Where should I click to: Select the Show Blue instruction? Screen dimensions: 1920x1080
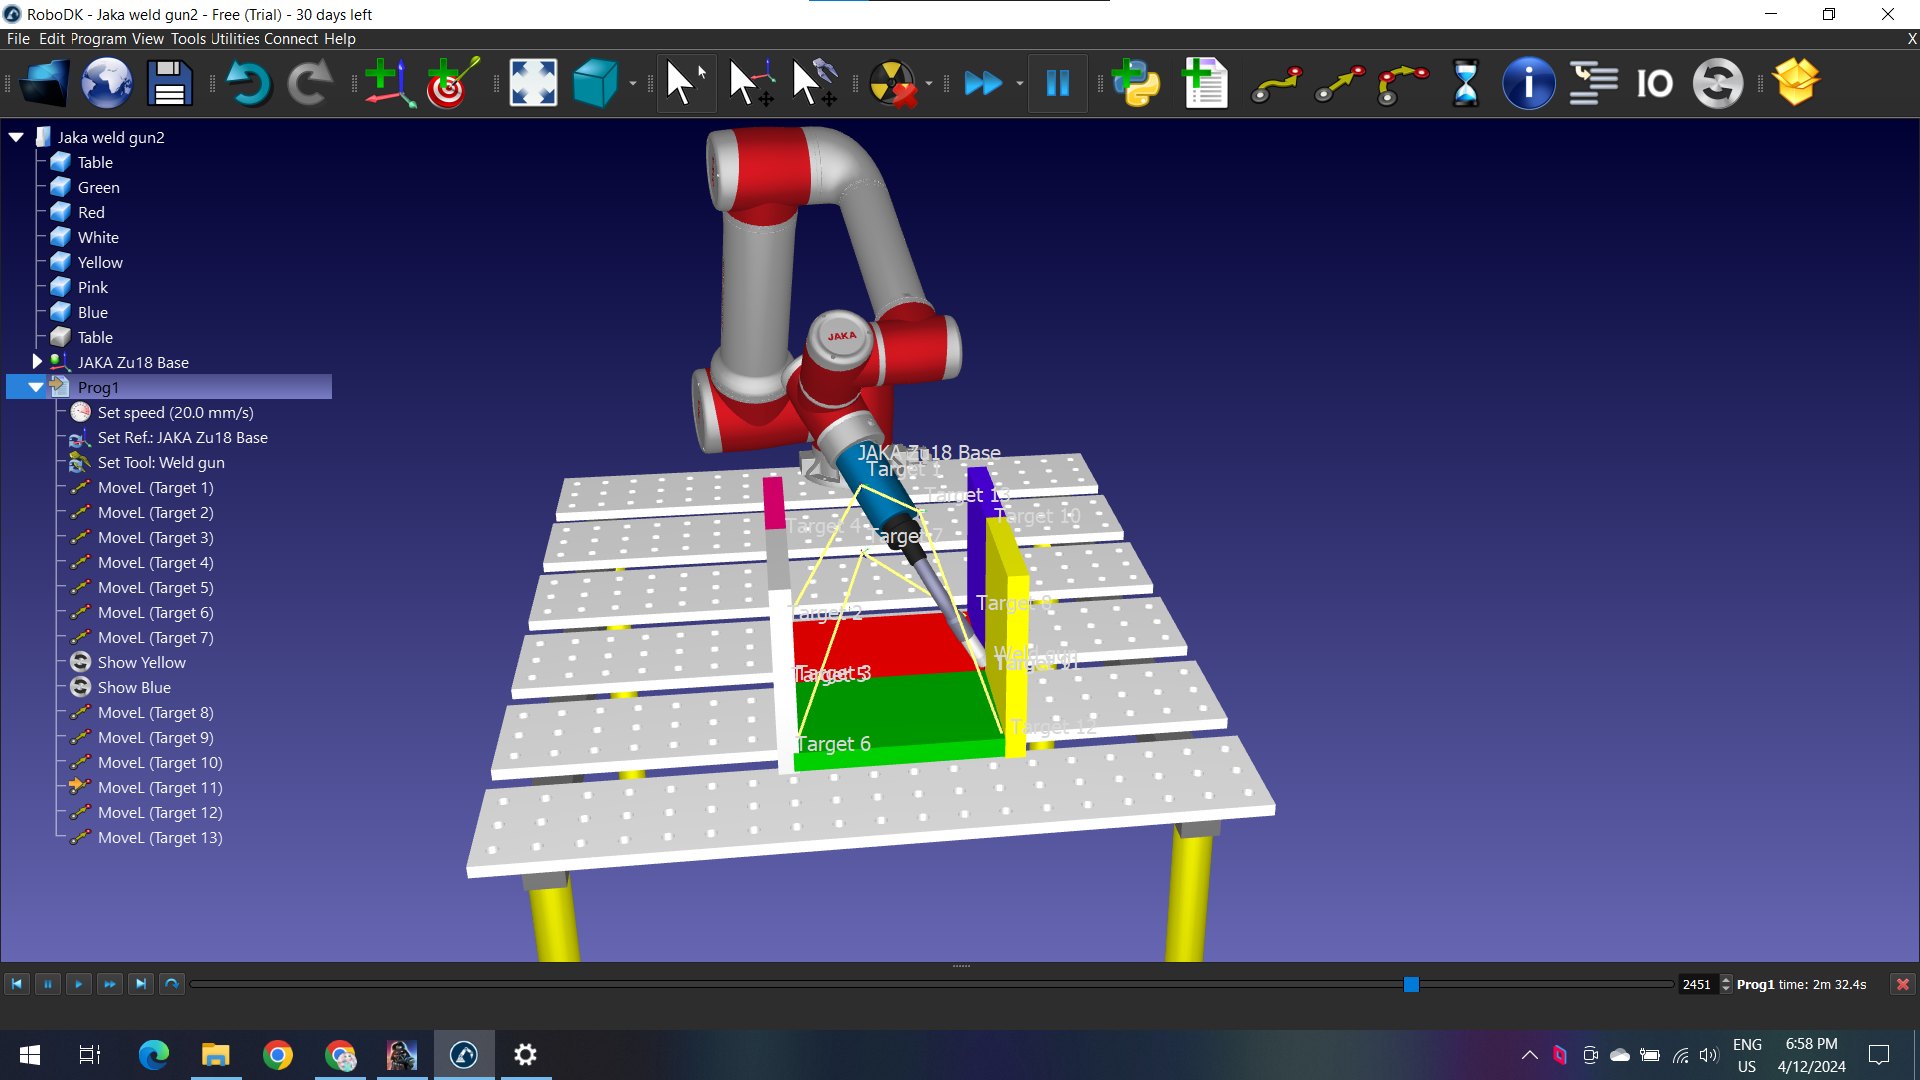134,687
